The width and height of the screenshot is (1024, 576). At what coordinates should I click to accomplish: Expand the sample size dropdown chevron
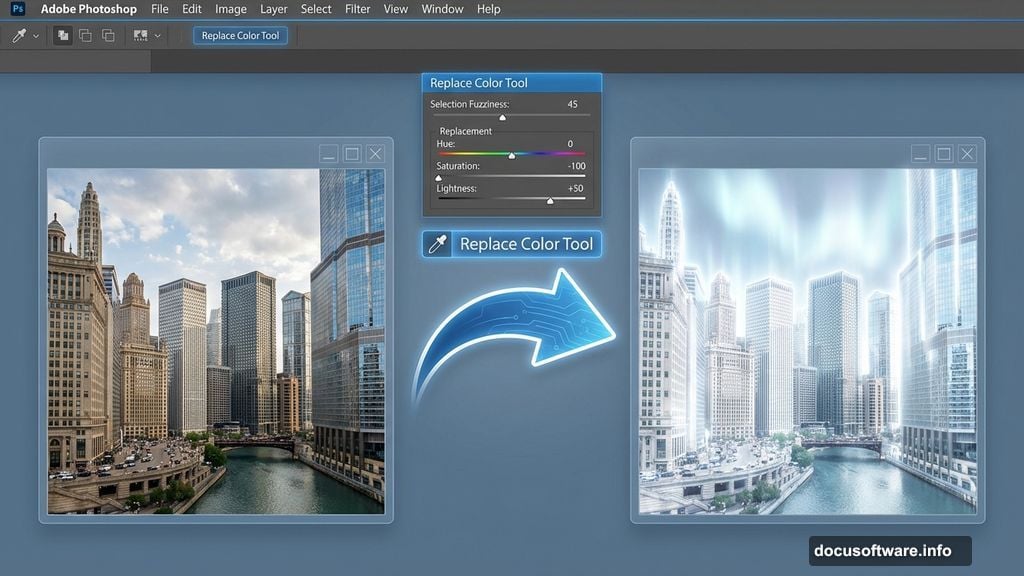(x=157, y=36)
